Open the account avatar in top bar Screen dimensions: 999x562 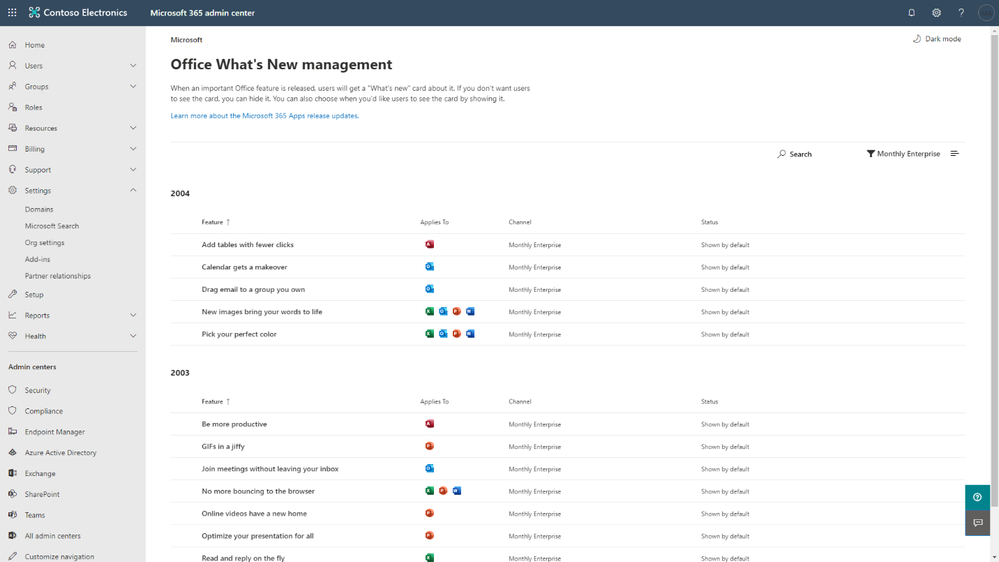point(986,13)
